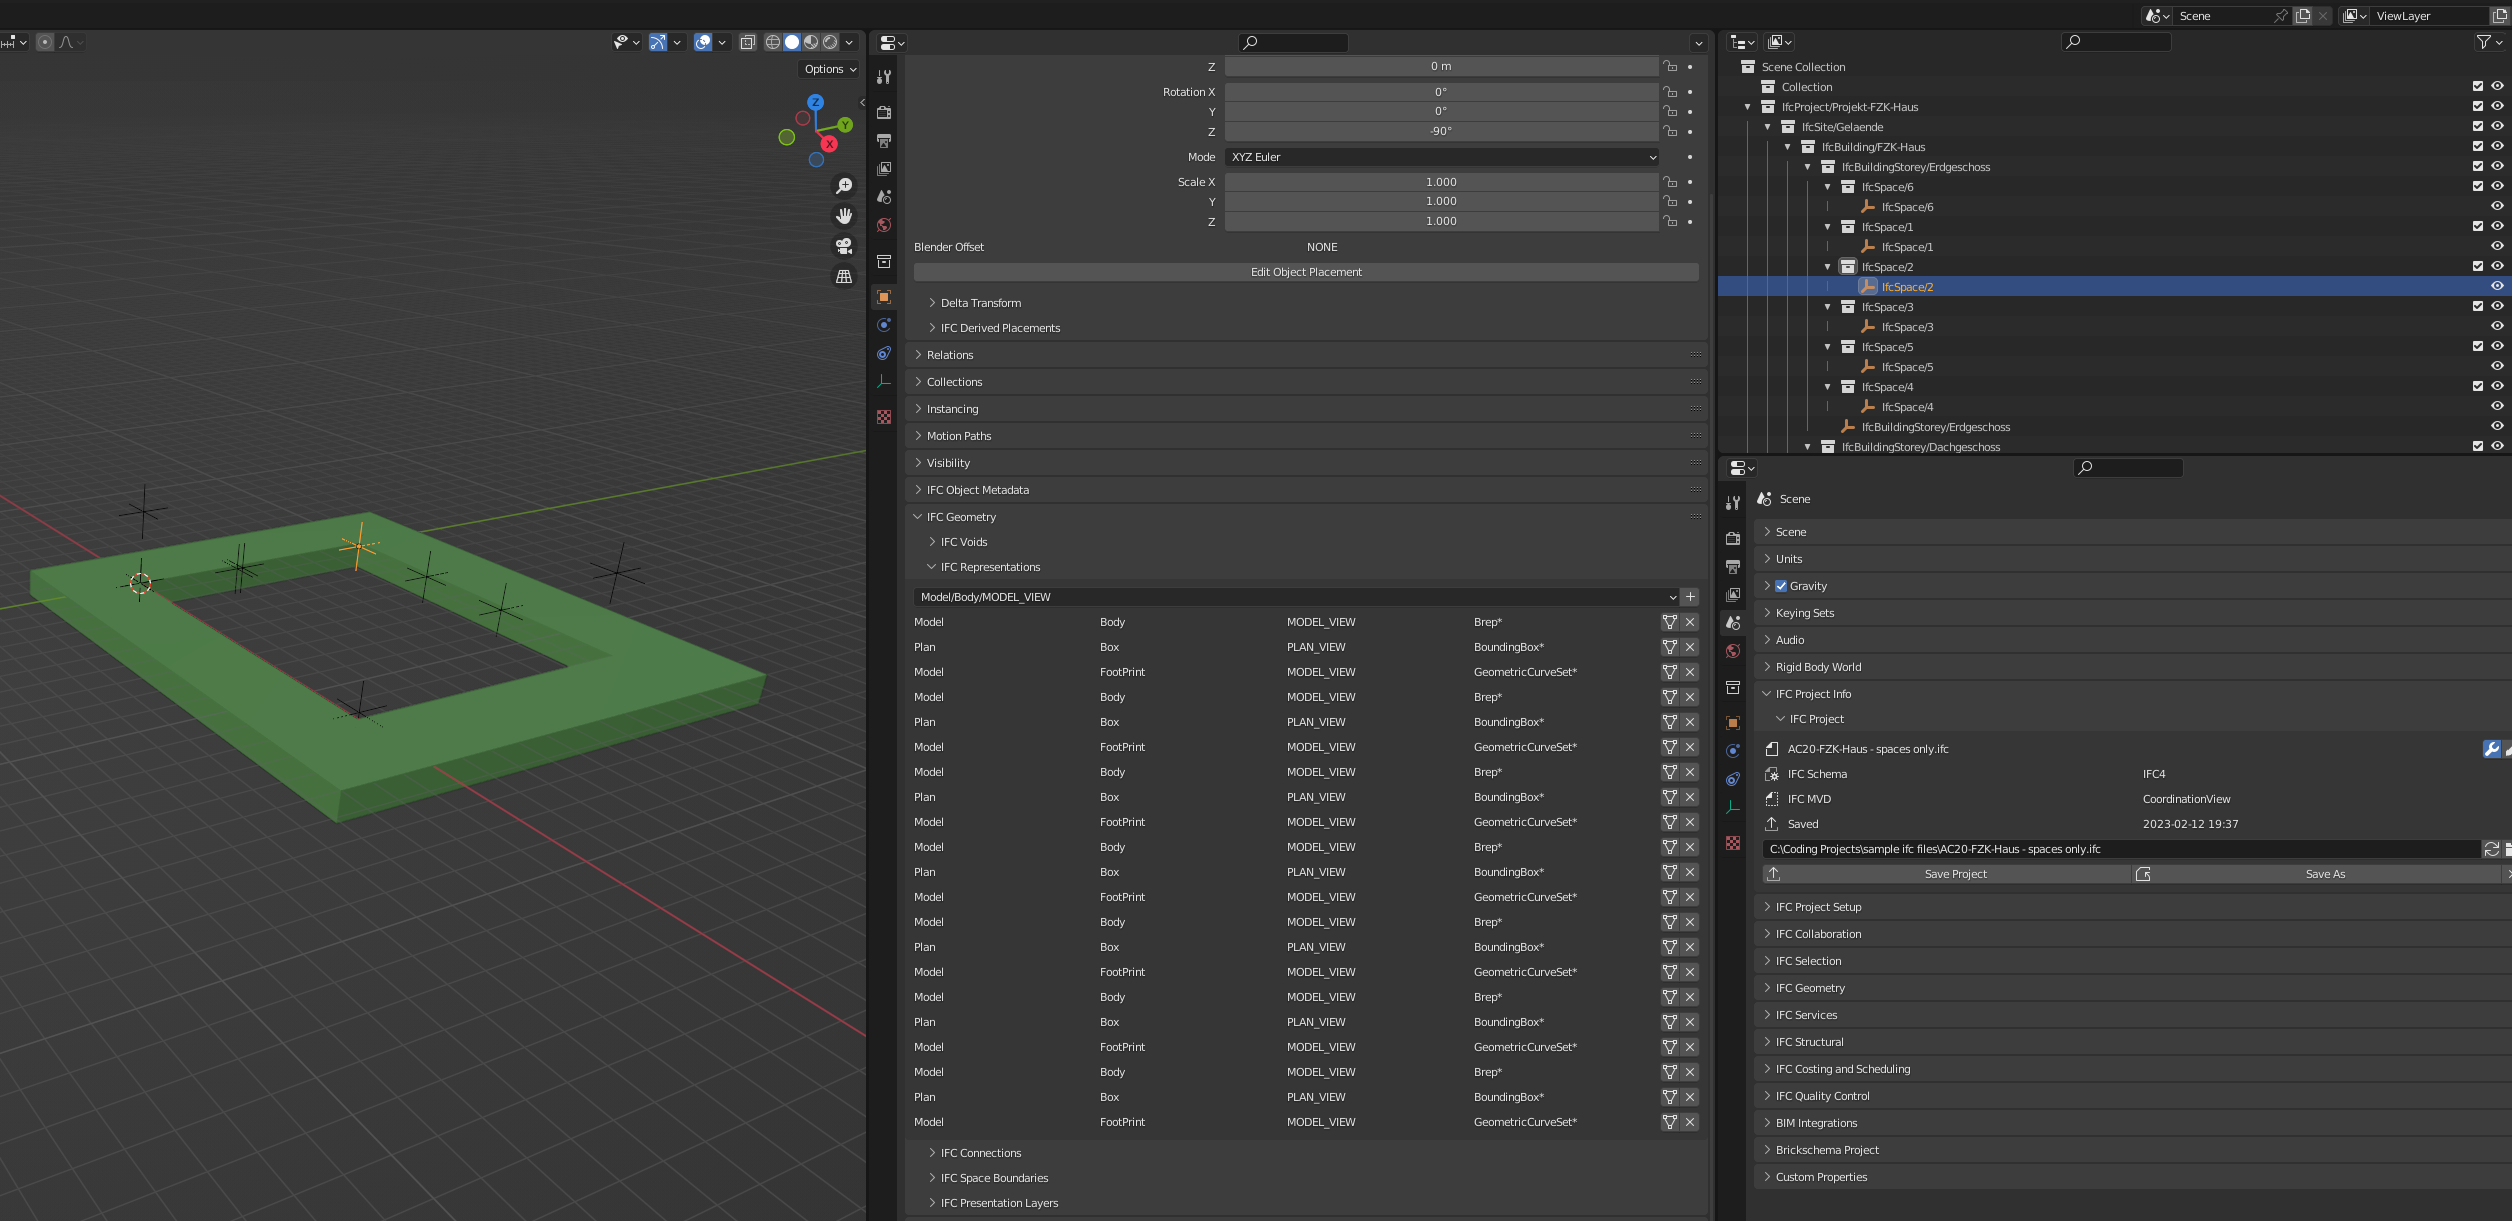Click the outliner search field
Screen dimensions: 2512x1221
pyautogui.click(x=2116, y=42)
